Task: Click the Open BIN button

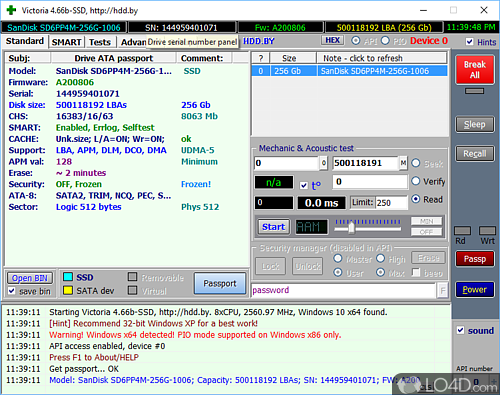Action: point(30,278)
